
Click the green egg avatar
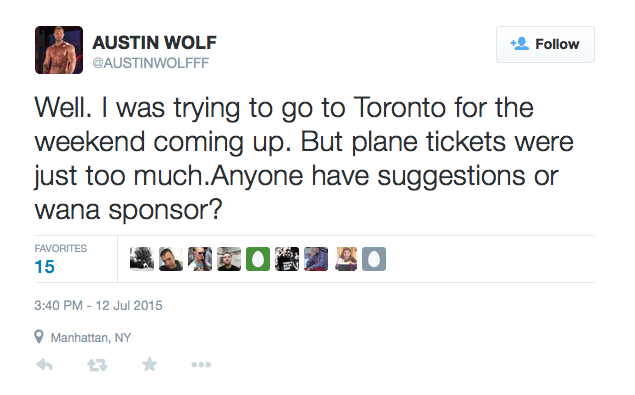tap(258, 258)
